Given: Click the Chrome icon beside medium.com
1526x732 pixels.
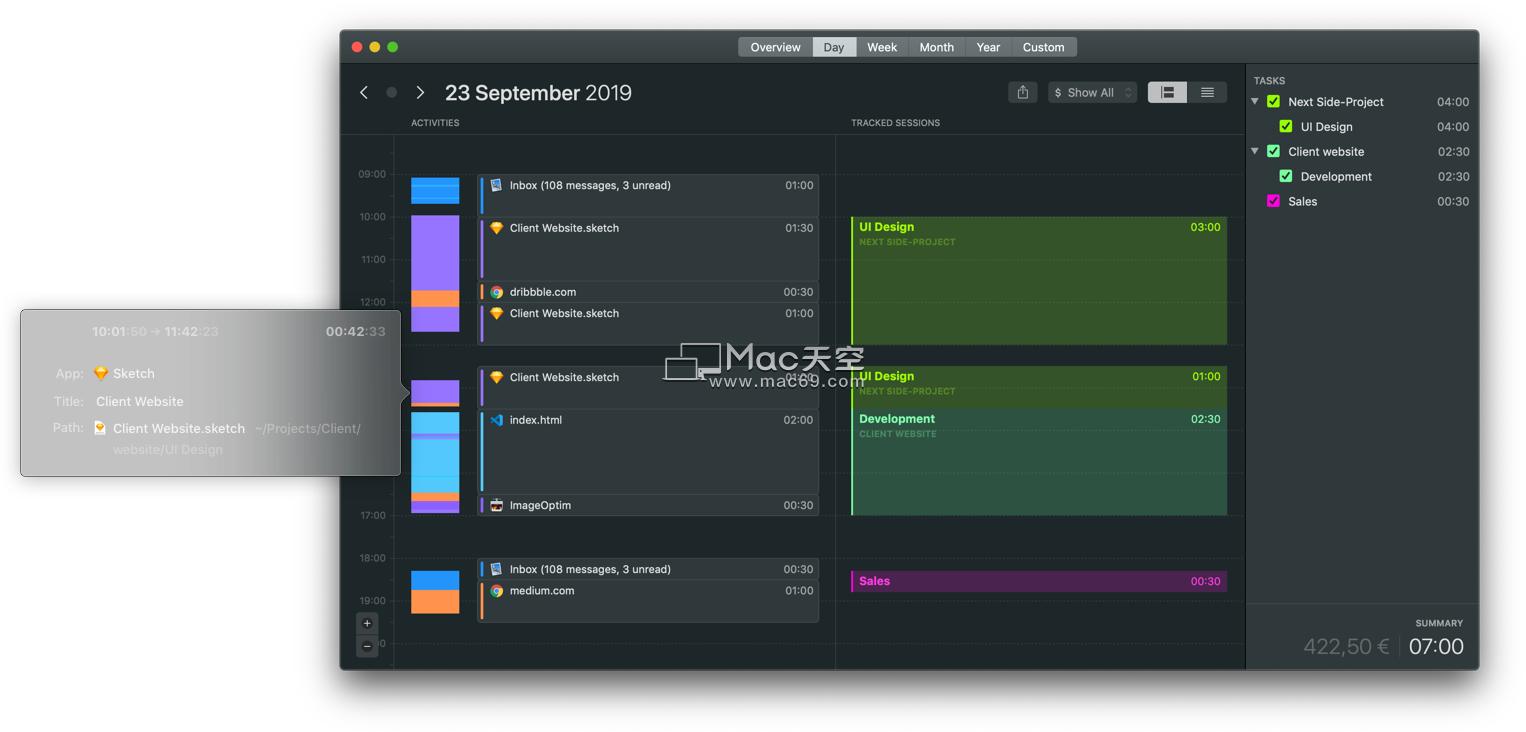Looking at the screenshot, I should (496, 591).
